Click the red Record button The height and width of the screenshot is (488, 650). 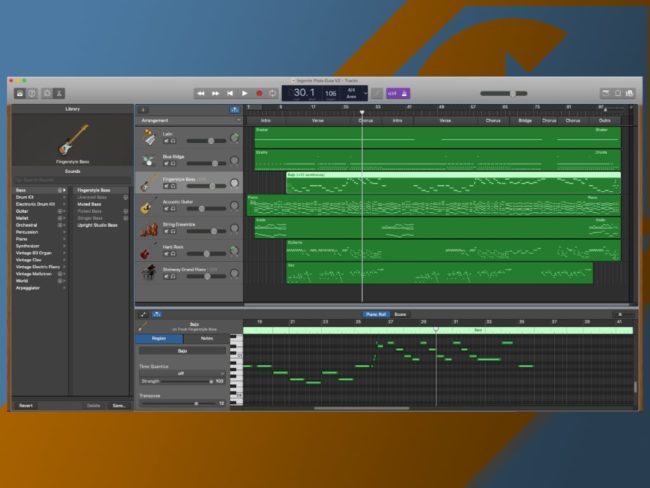259,93
